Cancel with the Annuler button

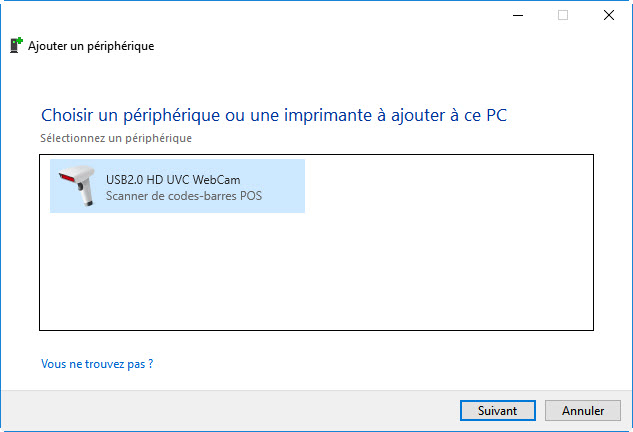click(x=583, y=411)
